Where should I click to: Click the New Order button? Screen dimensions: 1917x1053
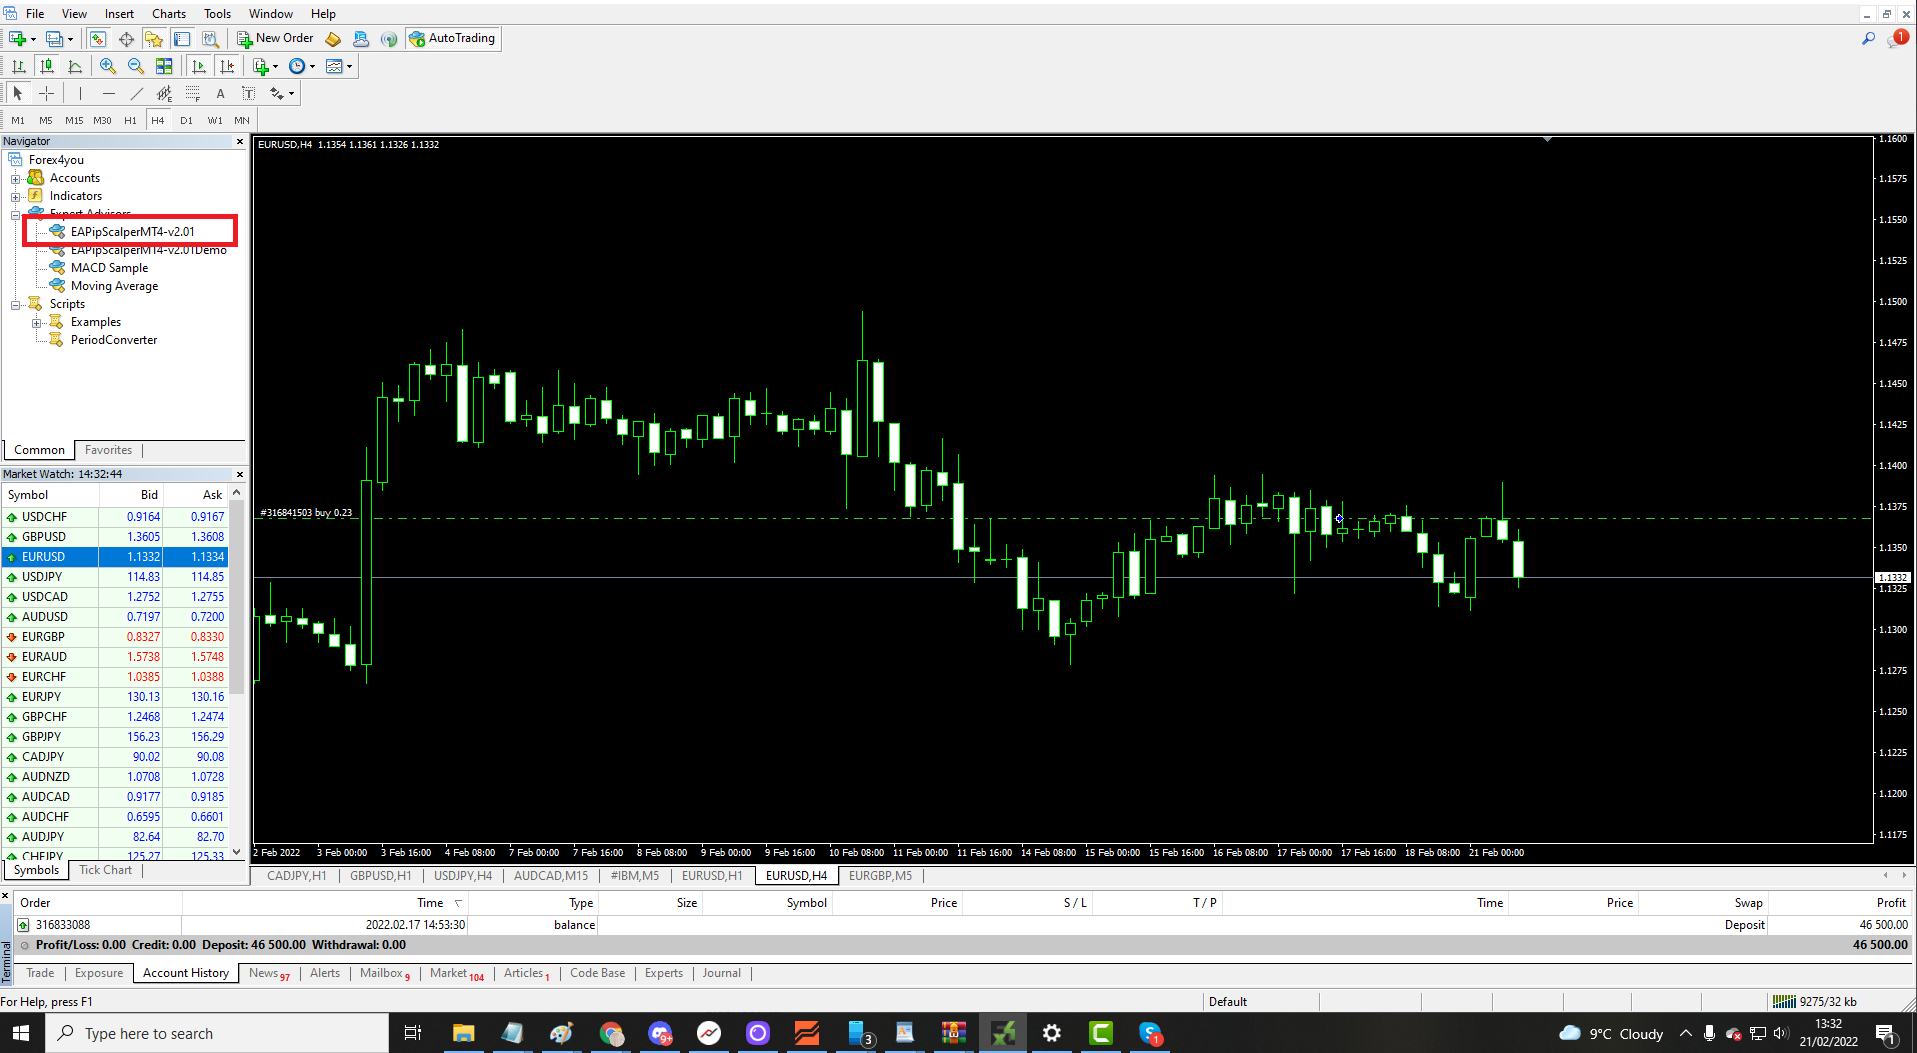coord(275,38)
